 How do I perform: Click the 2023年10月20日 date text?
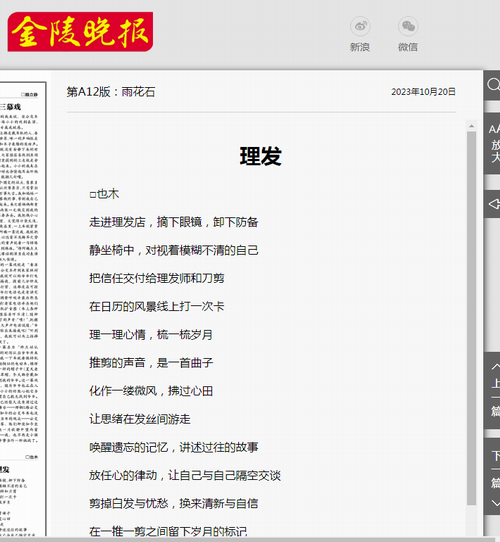tap(423, 92)
